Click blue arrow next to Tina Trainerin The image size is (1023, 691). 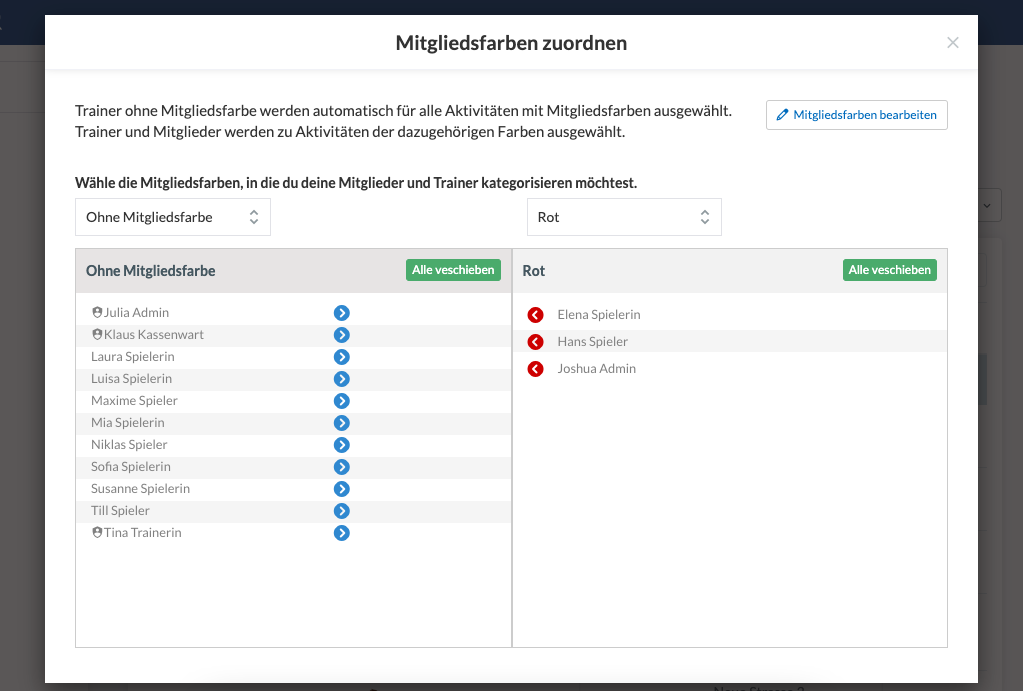point(341,533)
